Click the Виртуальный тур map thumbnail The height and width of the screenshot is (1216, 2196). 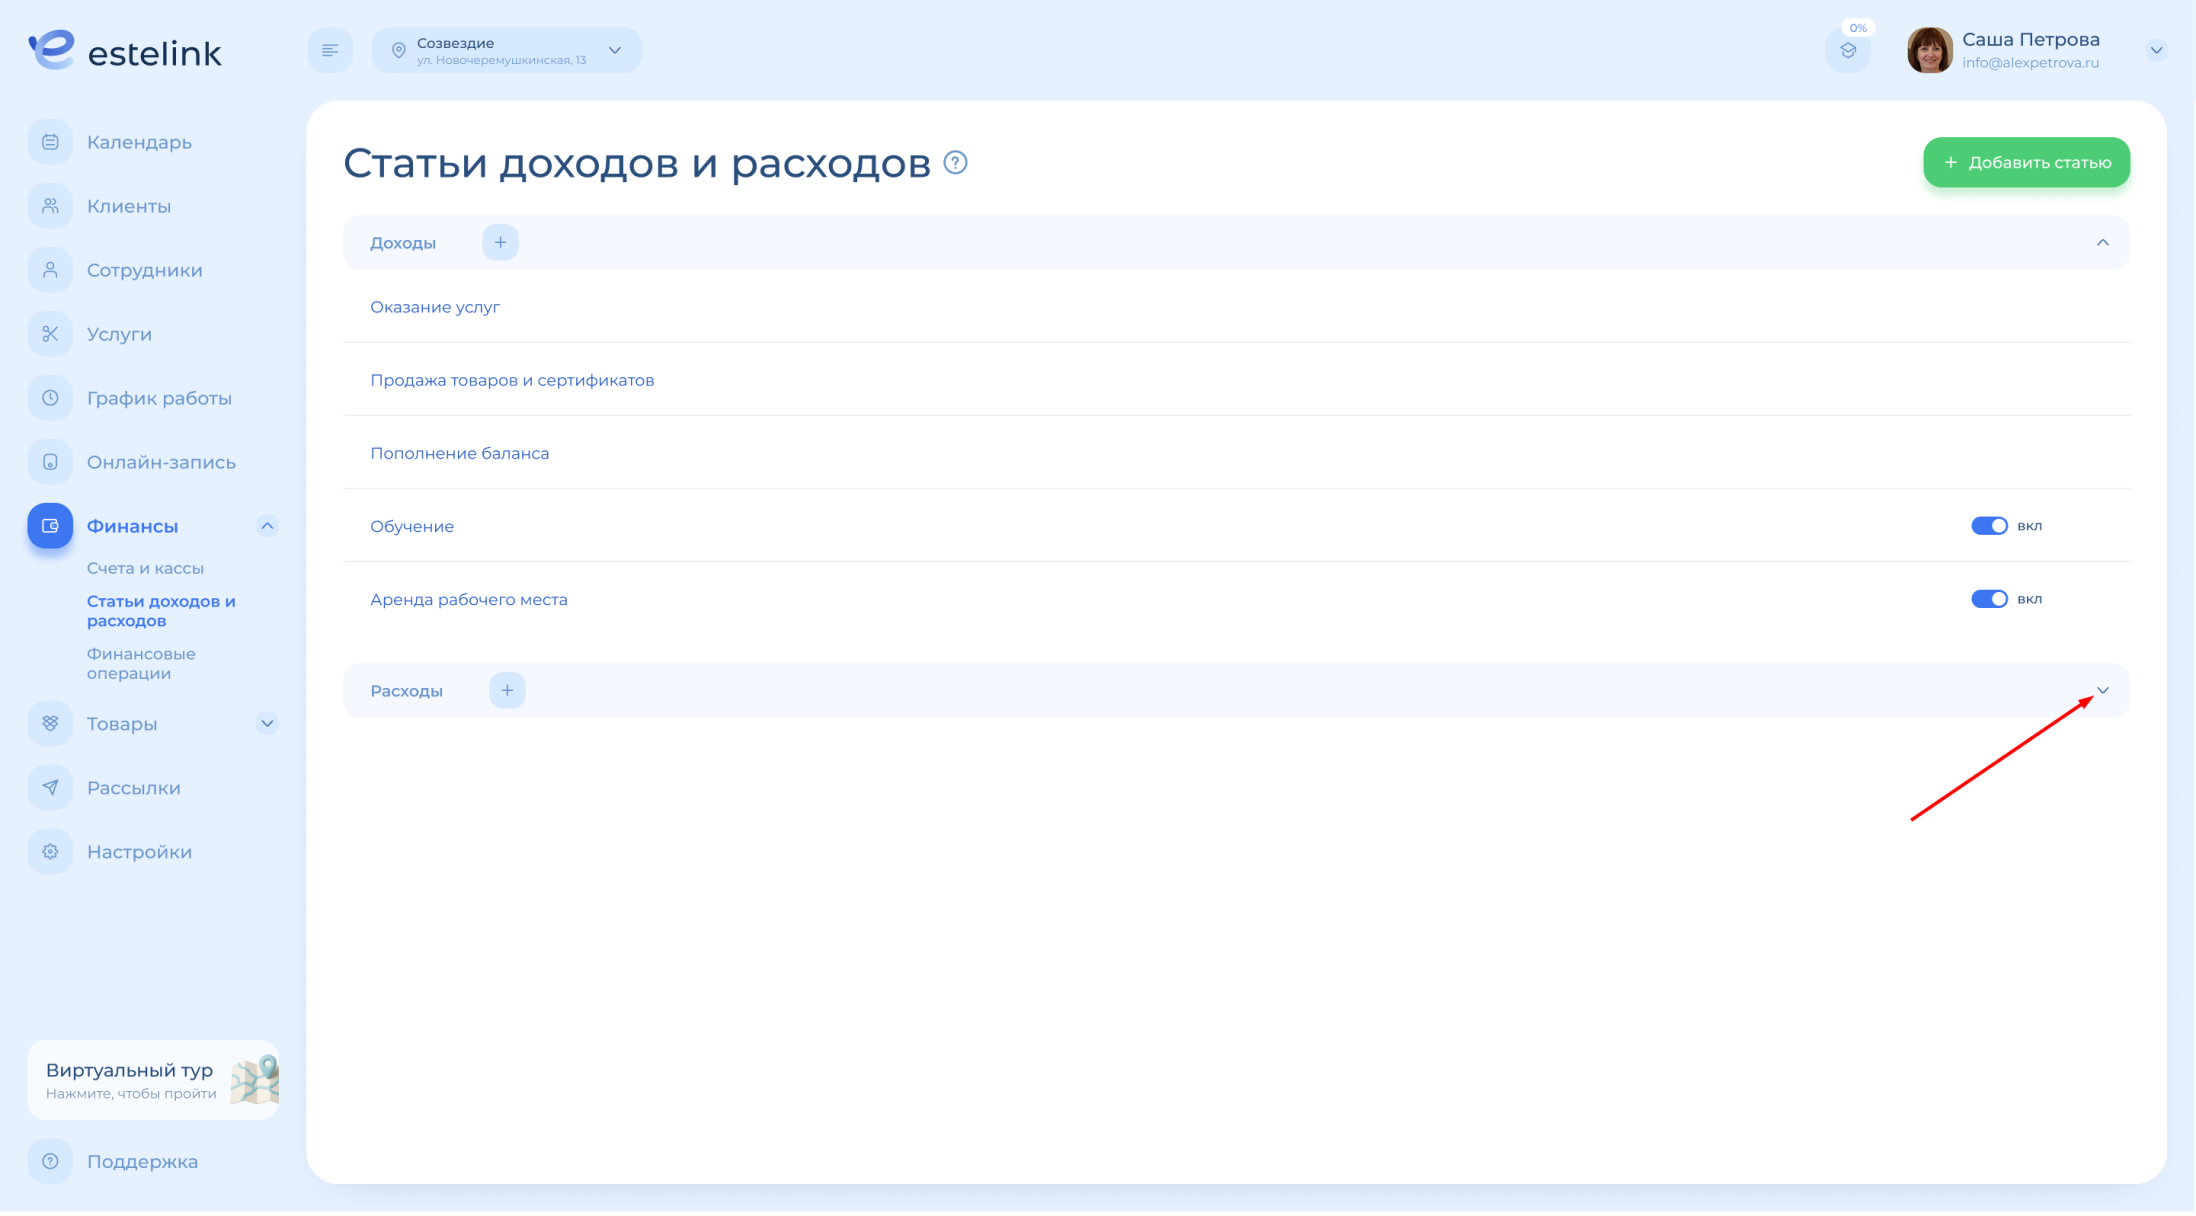255,1080
